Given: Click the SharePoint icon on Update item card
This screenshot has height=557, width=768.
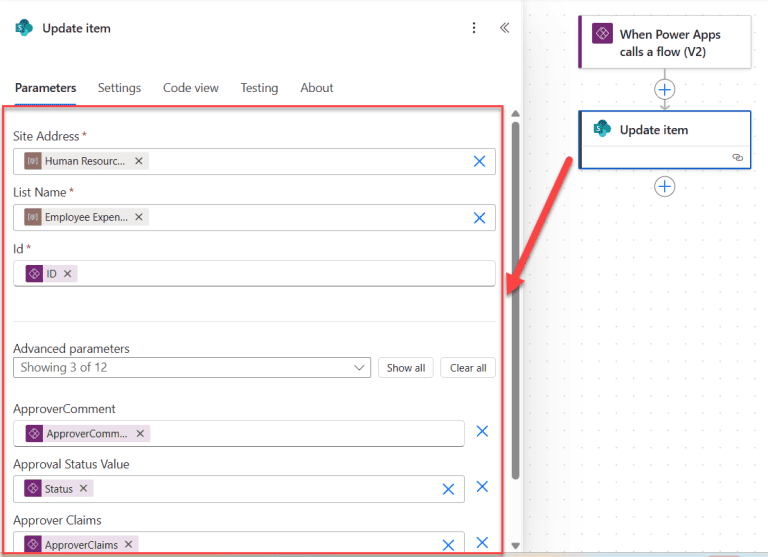Looking at the screenshot, I should [602, 128].
